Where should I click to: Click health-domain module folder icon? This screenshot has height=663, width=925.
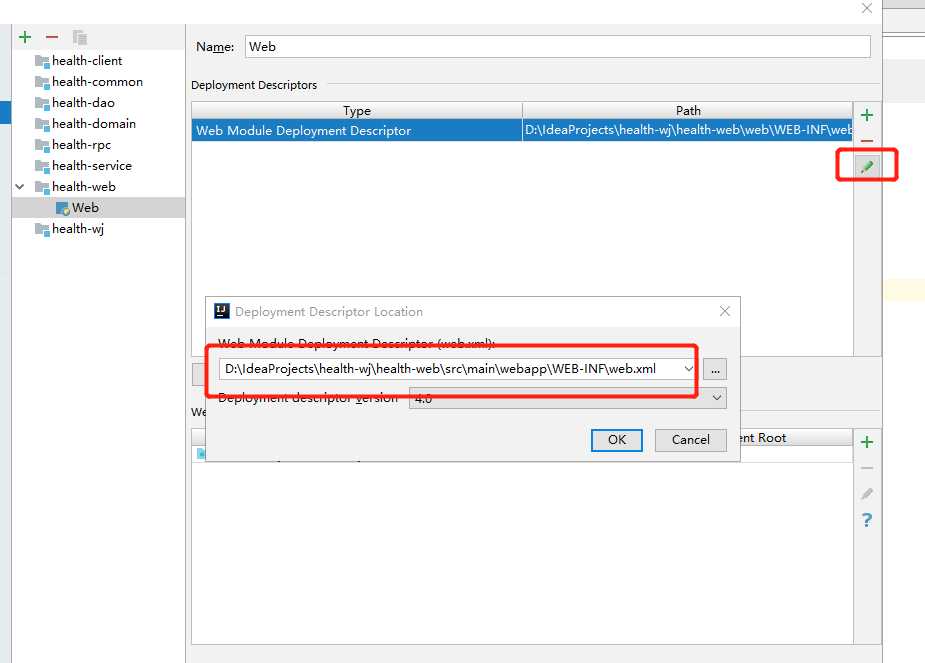42,124
